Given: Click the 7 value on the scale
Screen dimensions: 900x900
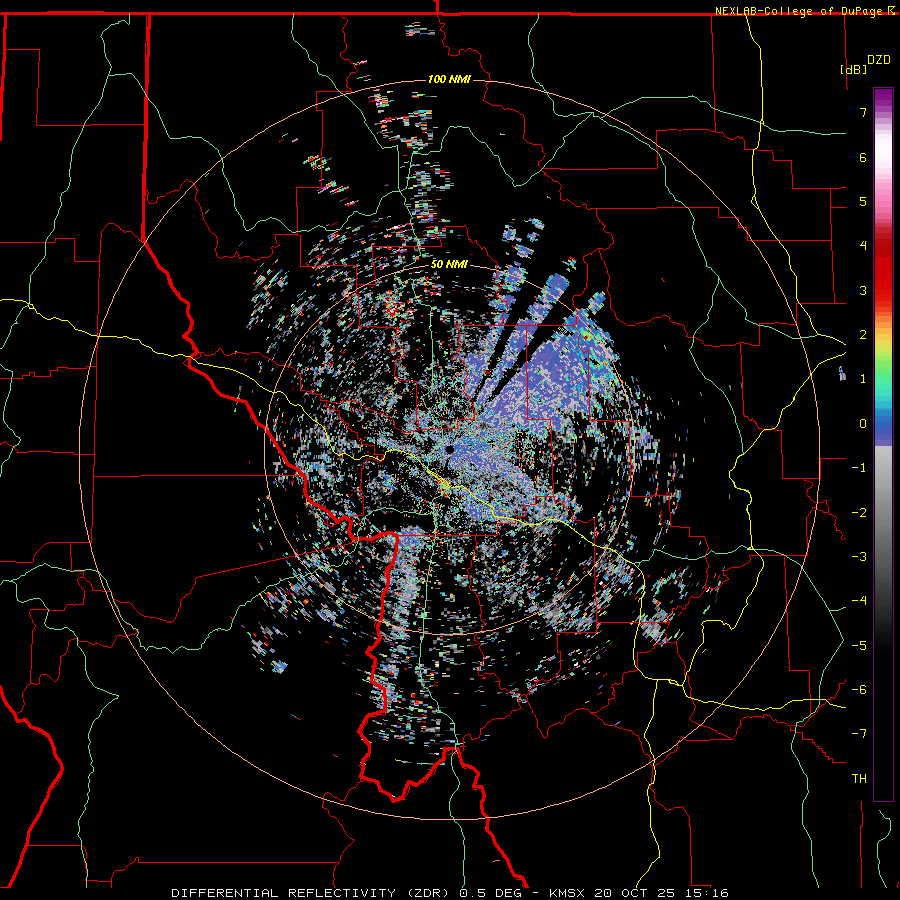Looking at the screenshot, I should tap(863, 112).
